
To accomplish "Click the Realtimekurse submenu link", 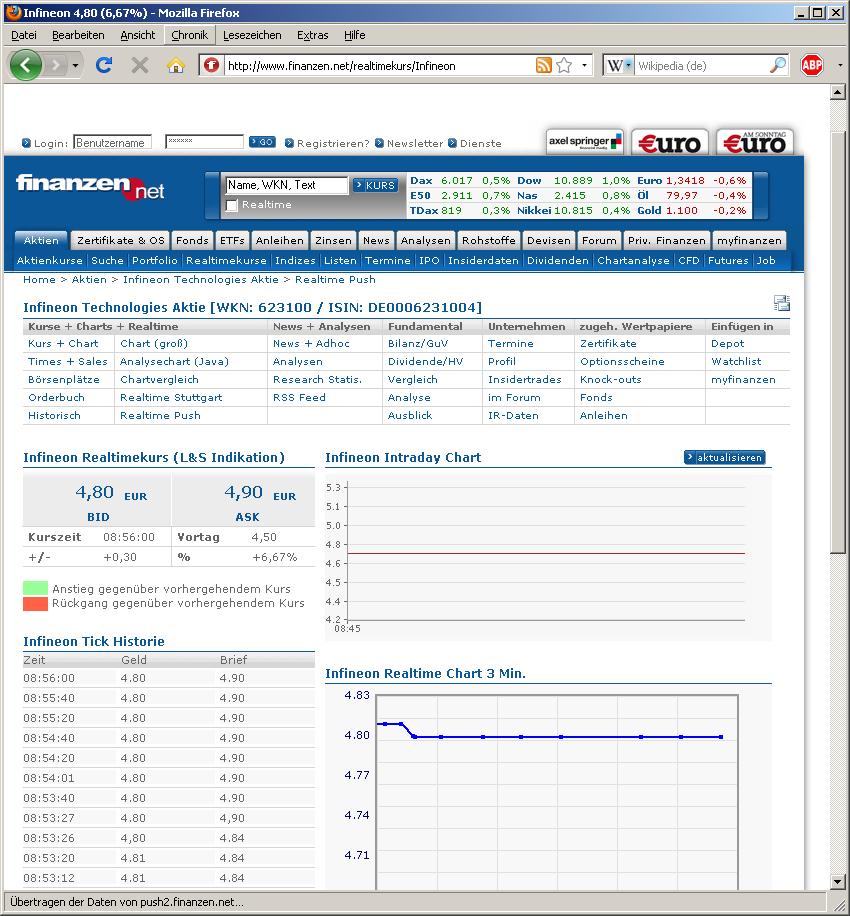I will [x=226, y=261].
